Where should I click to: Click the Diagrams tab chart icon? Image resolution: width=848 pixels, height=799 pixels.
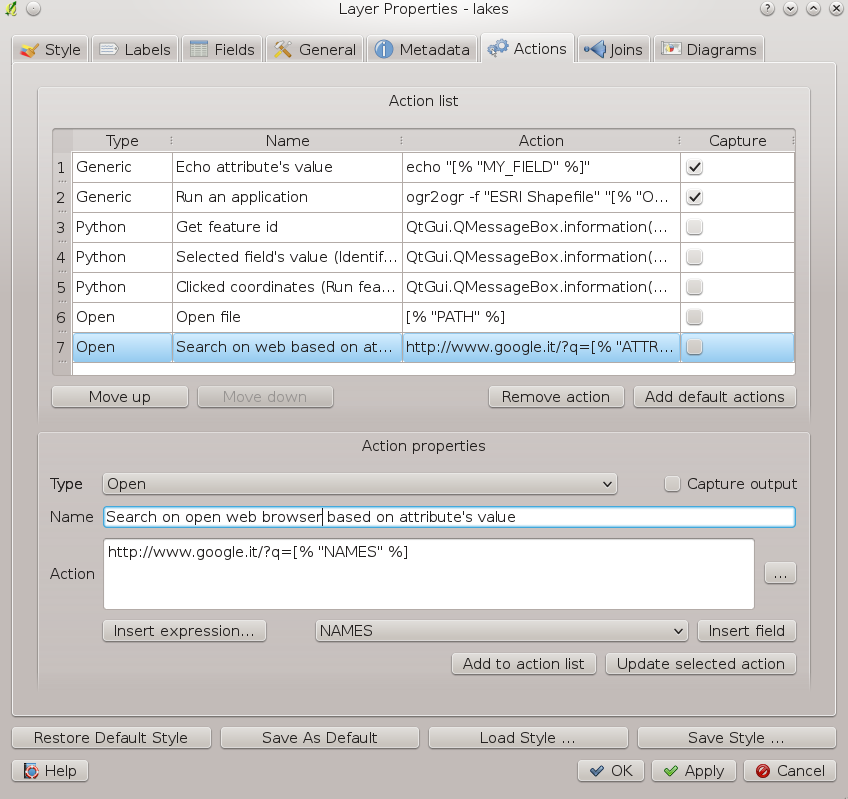(671, 49)
